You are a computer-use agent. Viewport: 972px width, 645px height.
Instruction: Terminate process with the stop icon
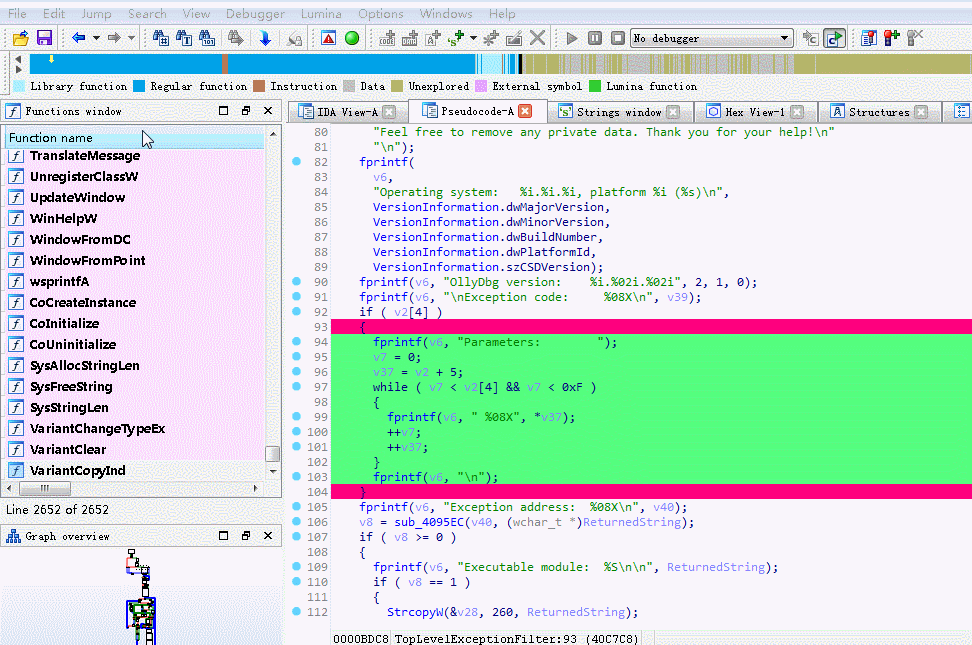click(617, 38)
